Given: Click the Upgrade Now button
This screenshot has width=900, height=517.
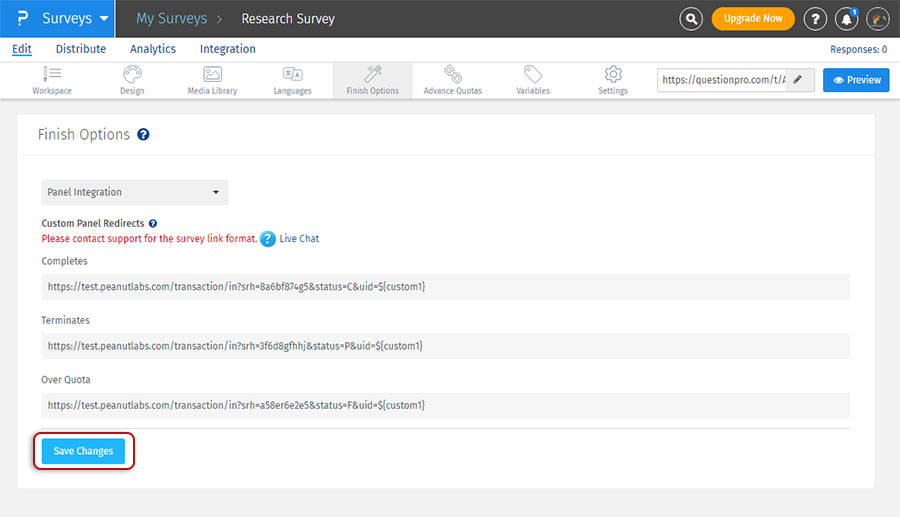Looking at the screenshot, I should coord(753,19).
